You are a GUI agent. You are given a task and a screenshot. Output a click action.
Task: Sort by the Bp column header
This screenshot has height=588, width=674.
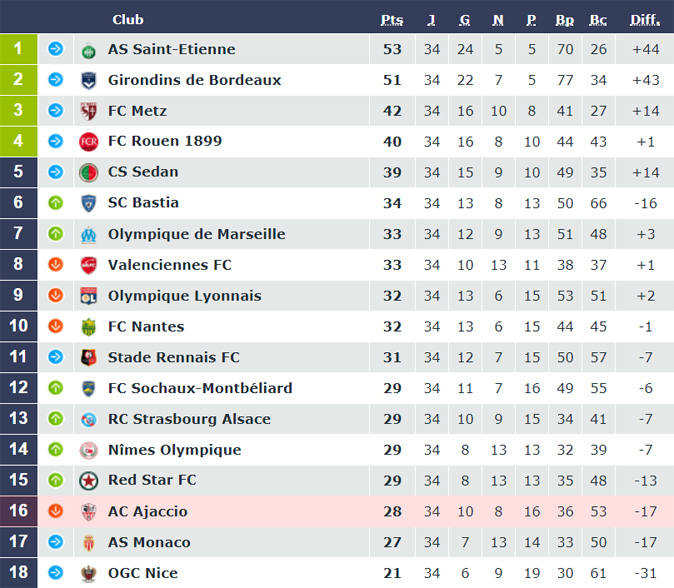[565, 19]
